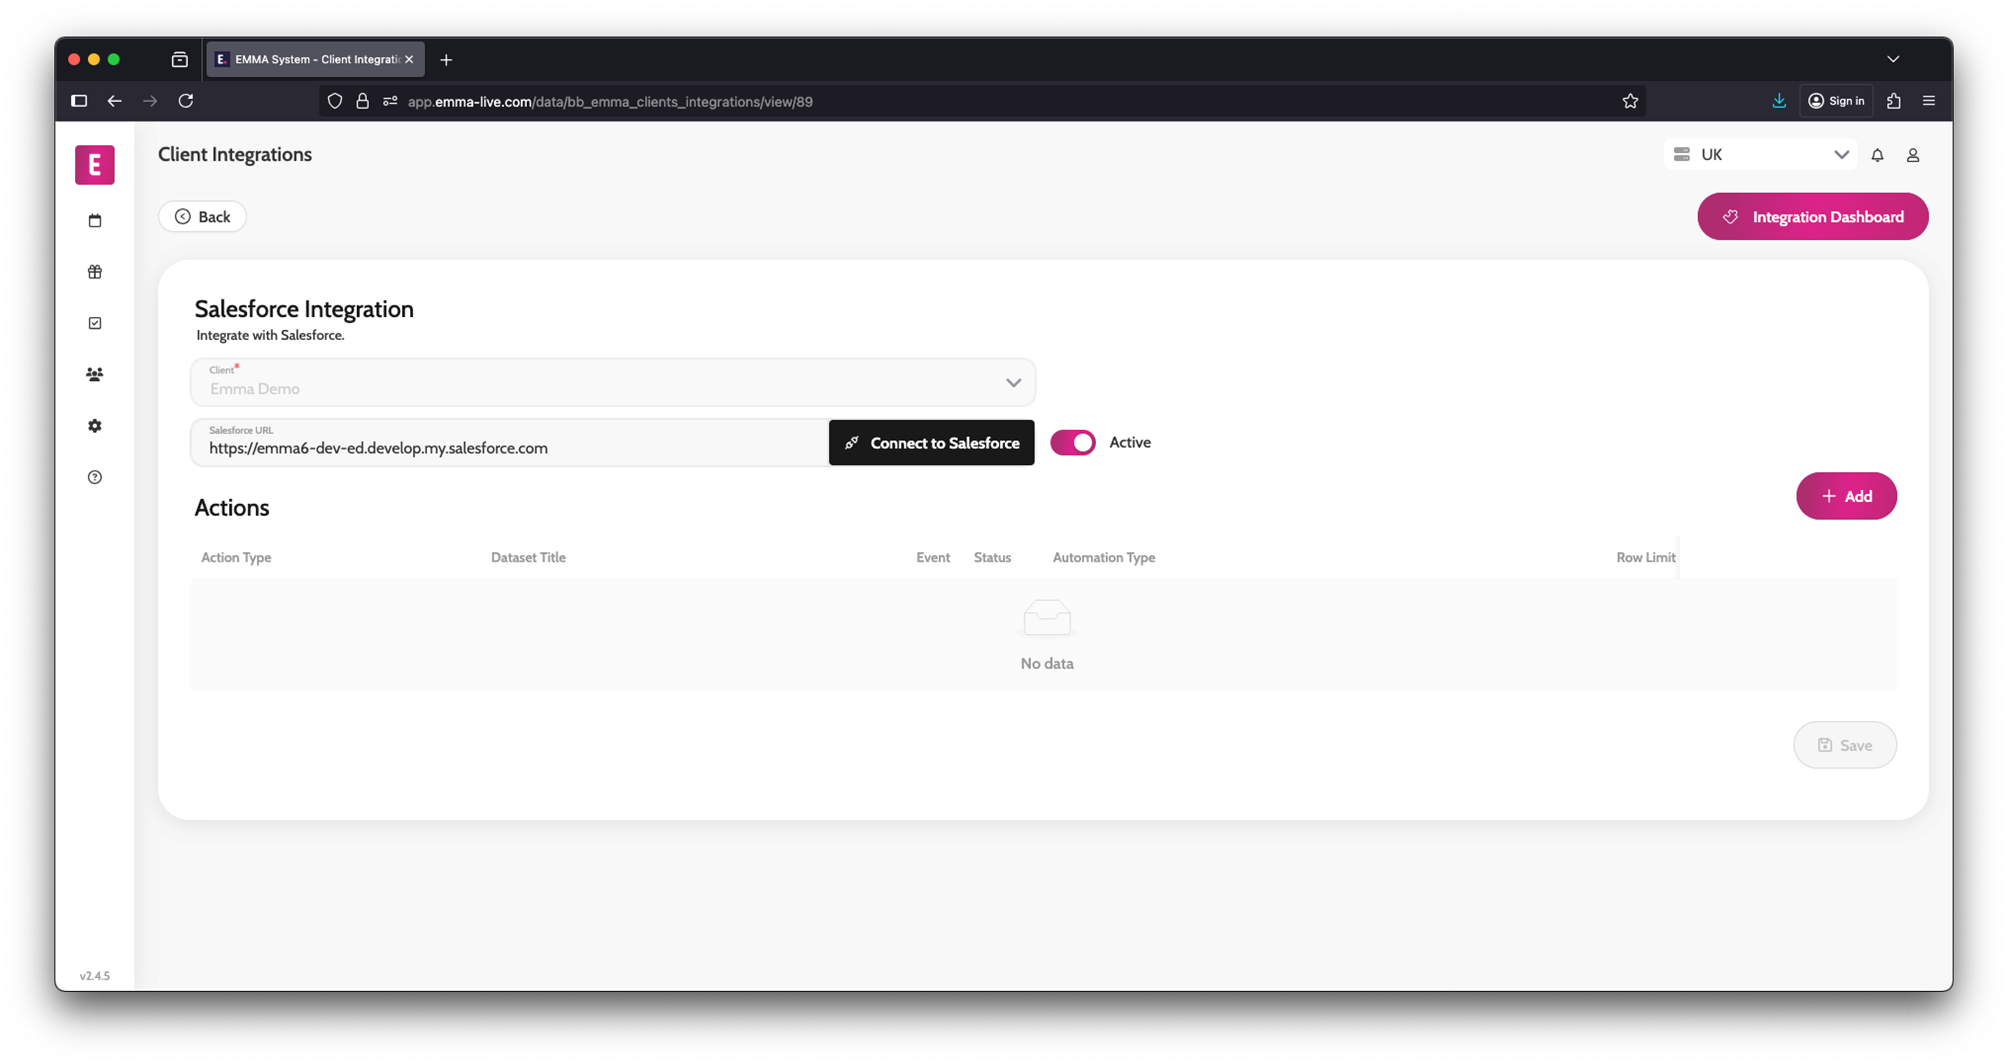Screen dimensions: 2008x1064
Task: Click Connect to Salesforce
Action: point(932,443)
